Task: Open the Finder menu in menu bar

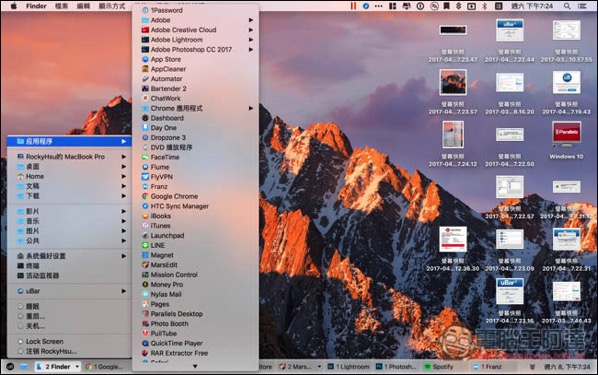Action: pyautogui.click(x=36, y=6)
